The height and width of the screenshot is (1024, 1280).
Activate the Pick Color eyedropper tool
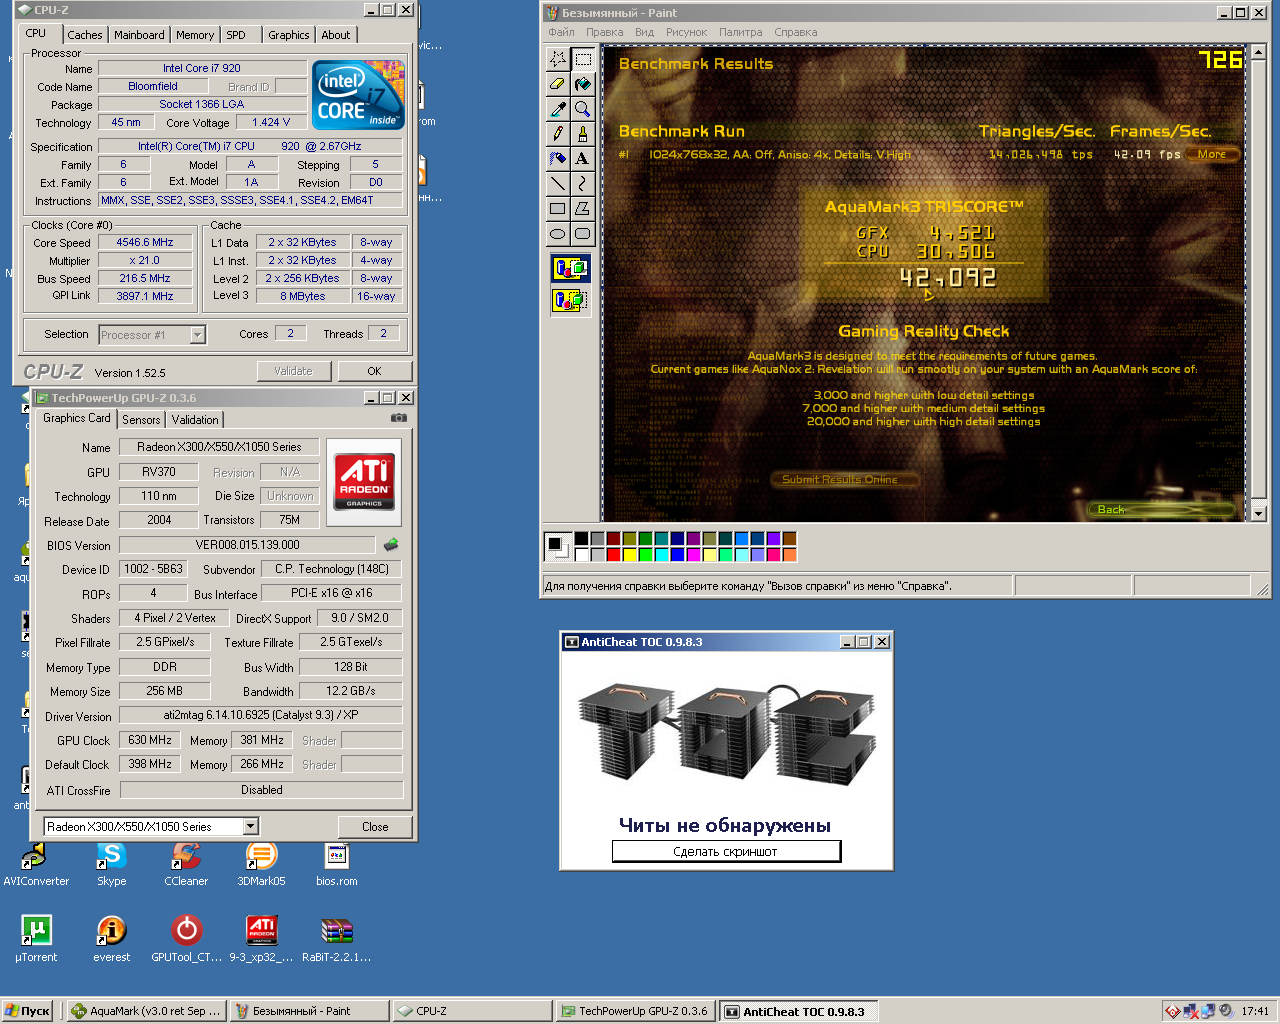(558, 109)
